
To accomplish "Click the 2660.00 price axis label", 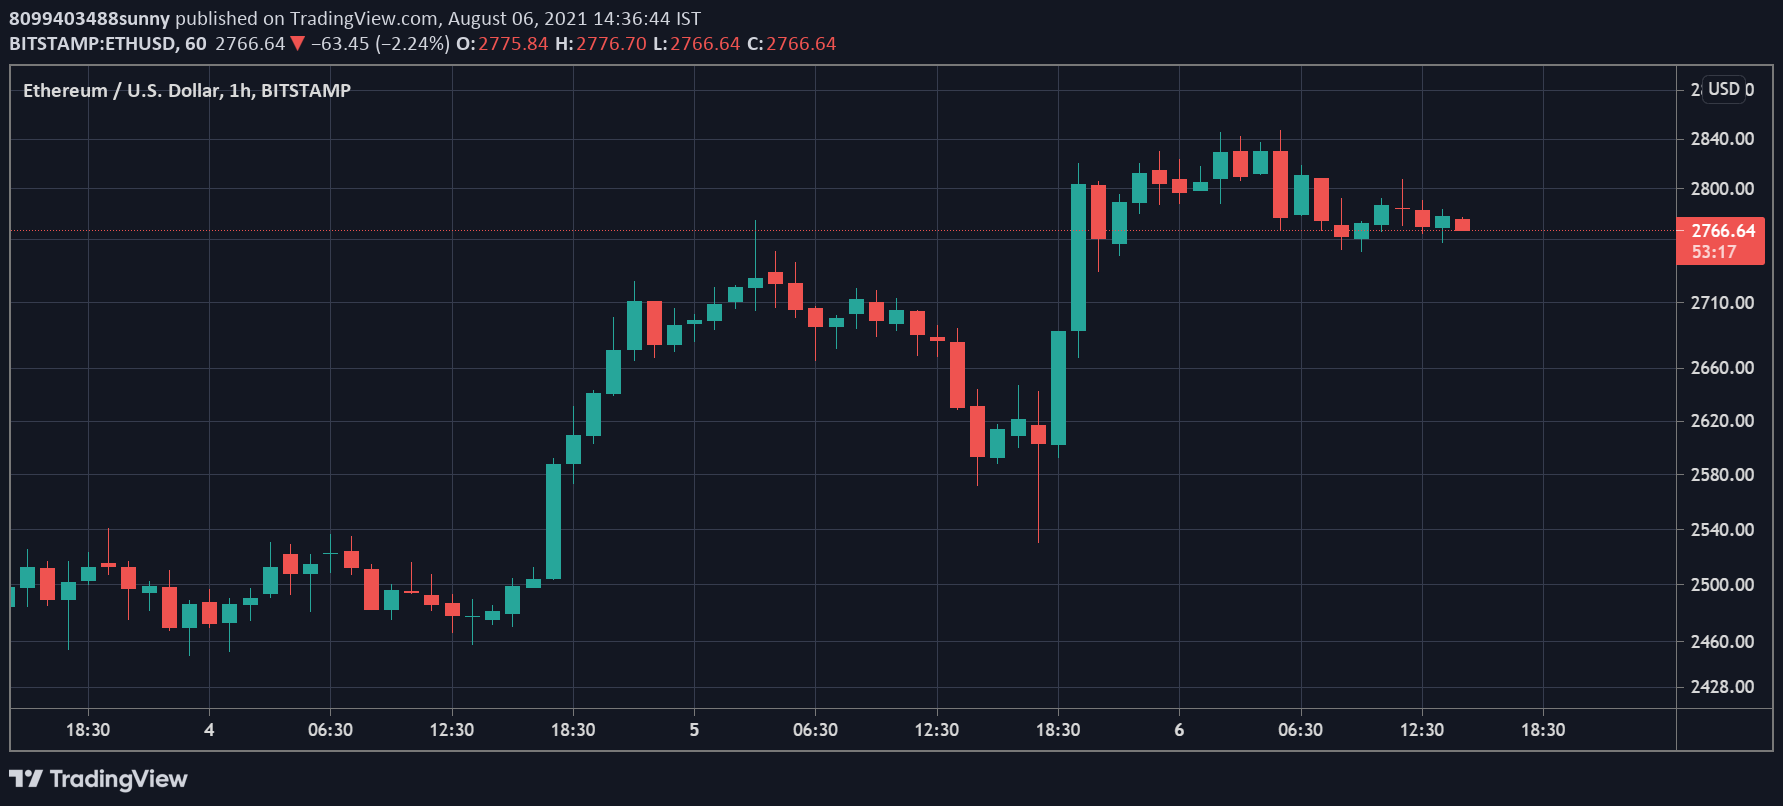I will click(1722, 367).
